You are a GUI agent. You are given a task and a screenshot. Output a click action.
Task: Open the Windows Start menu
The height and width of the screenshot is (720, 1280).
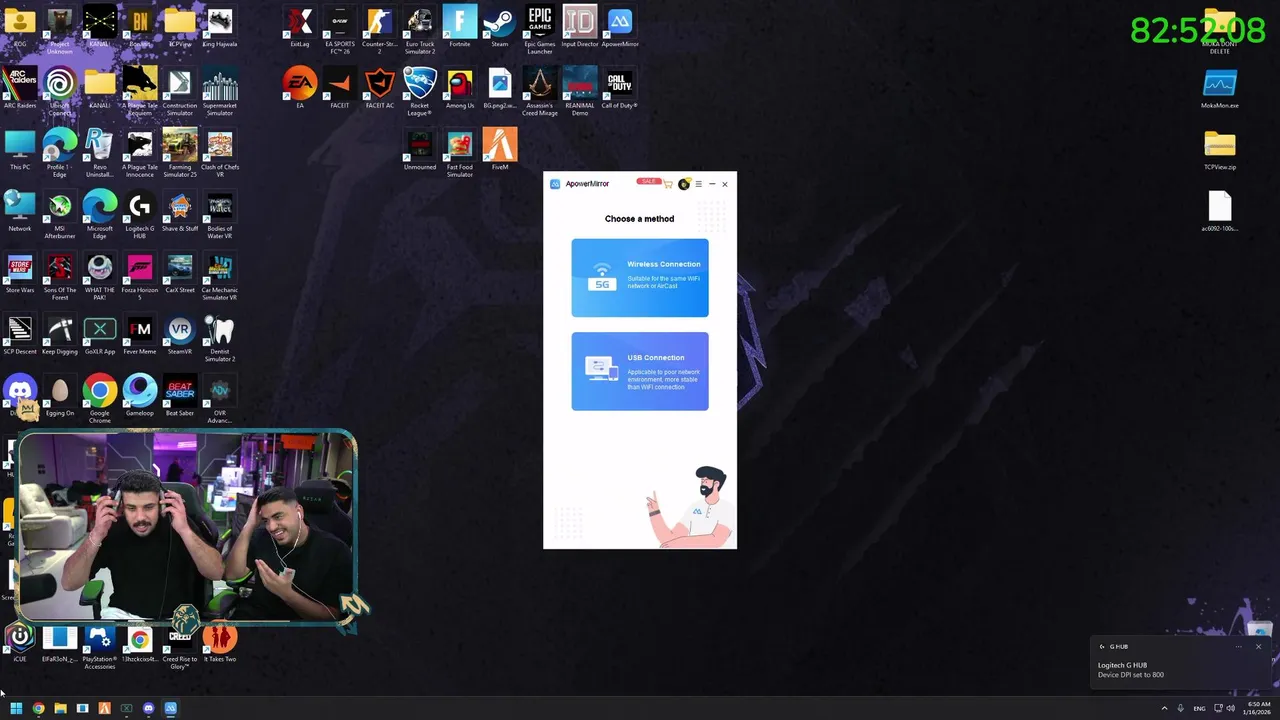point(16,708)
